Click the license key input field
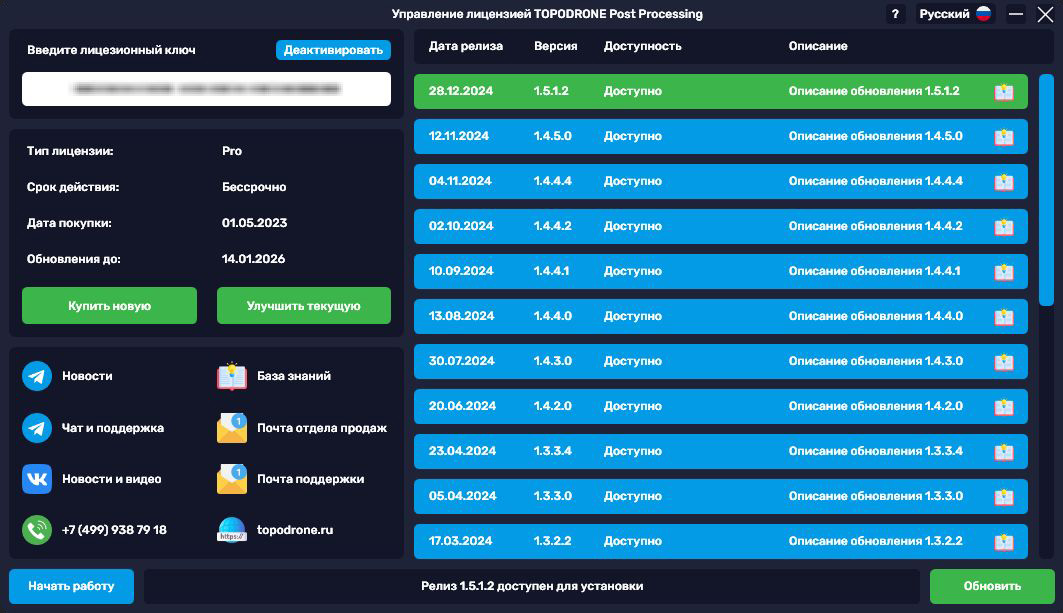Viewport: 1063px width, 613px height. pyautogui.click(x=205, y=89)
